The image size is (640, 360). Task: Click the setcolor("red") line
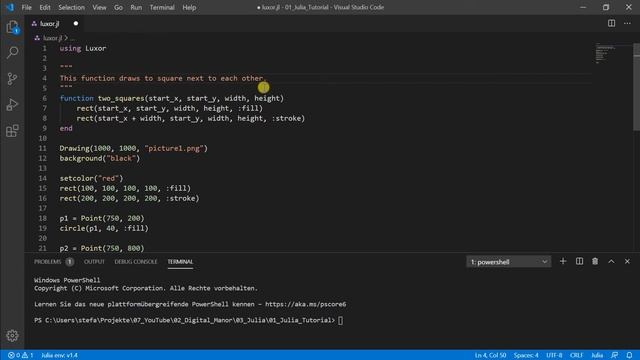point(91,178)
